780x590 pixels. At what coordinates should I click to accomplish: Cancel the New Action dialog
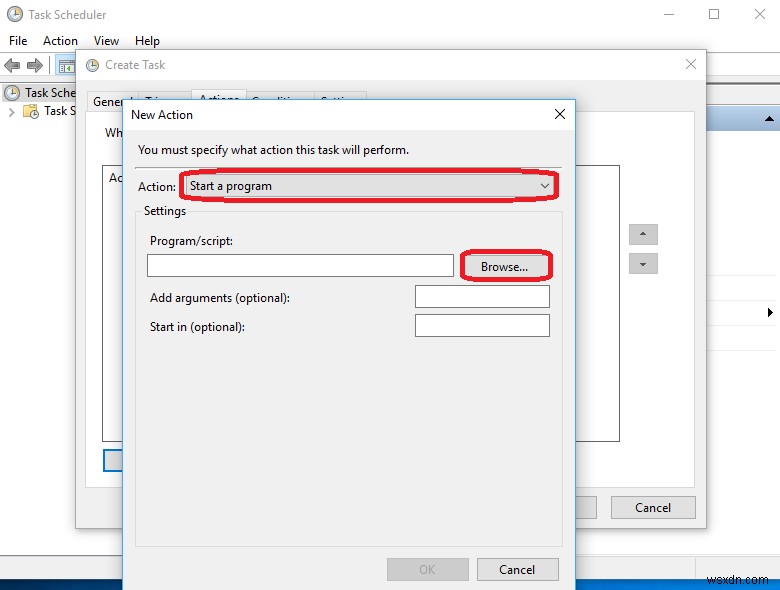coord(517,569)
